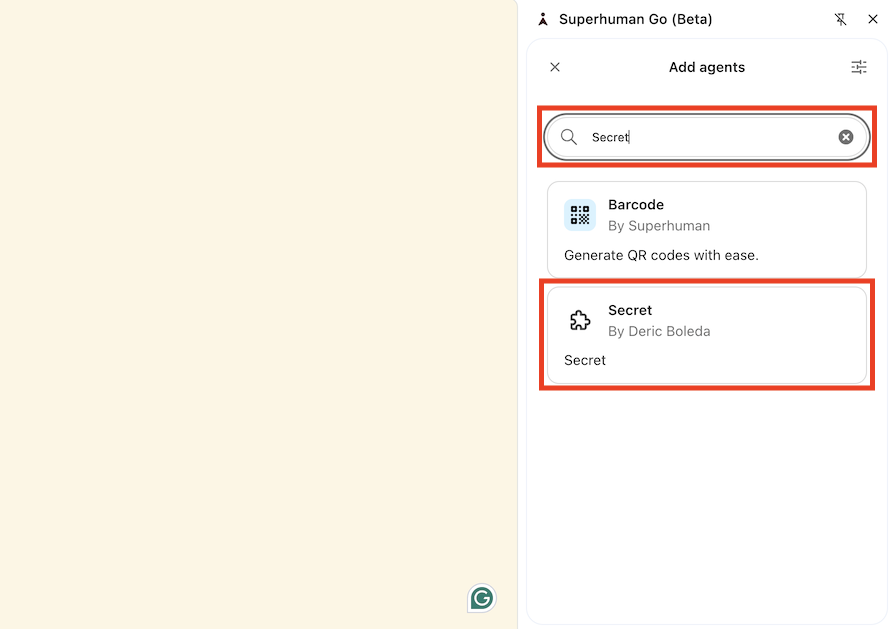Screen dimensions: 894x629
Task: Open agent filter settings via sliders icon
Action: [858, 66]
